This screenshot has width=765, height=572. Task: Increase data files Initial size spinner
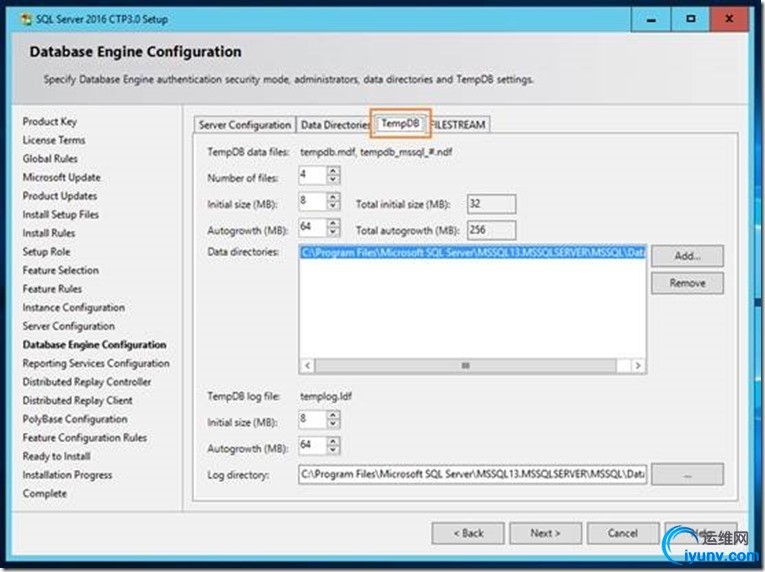[x=333, y=197]
